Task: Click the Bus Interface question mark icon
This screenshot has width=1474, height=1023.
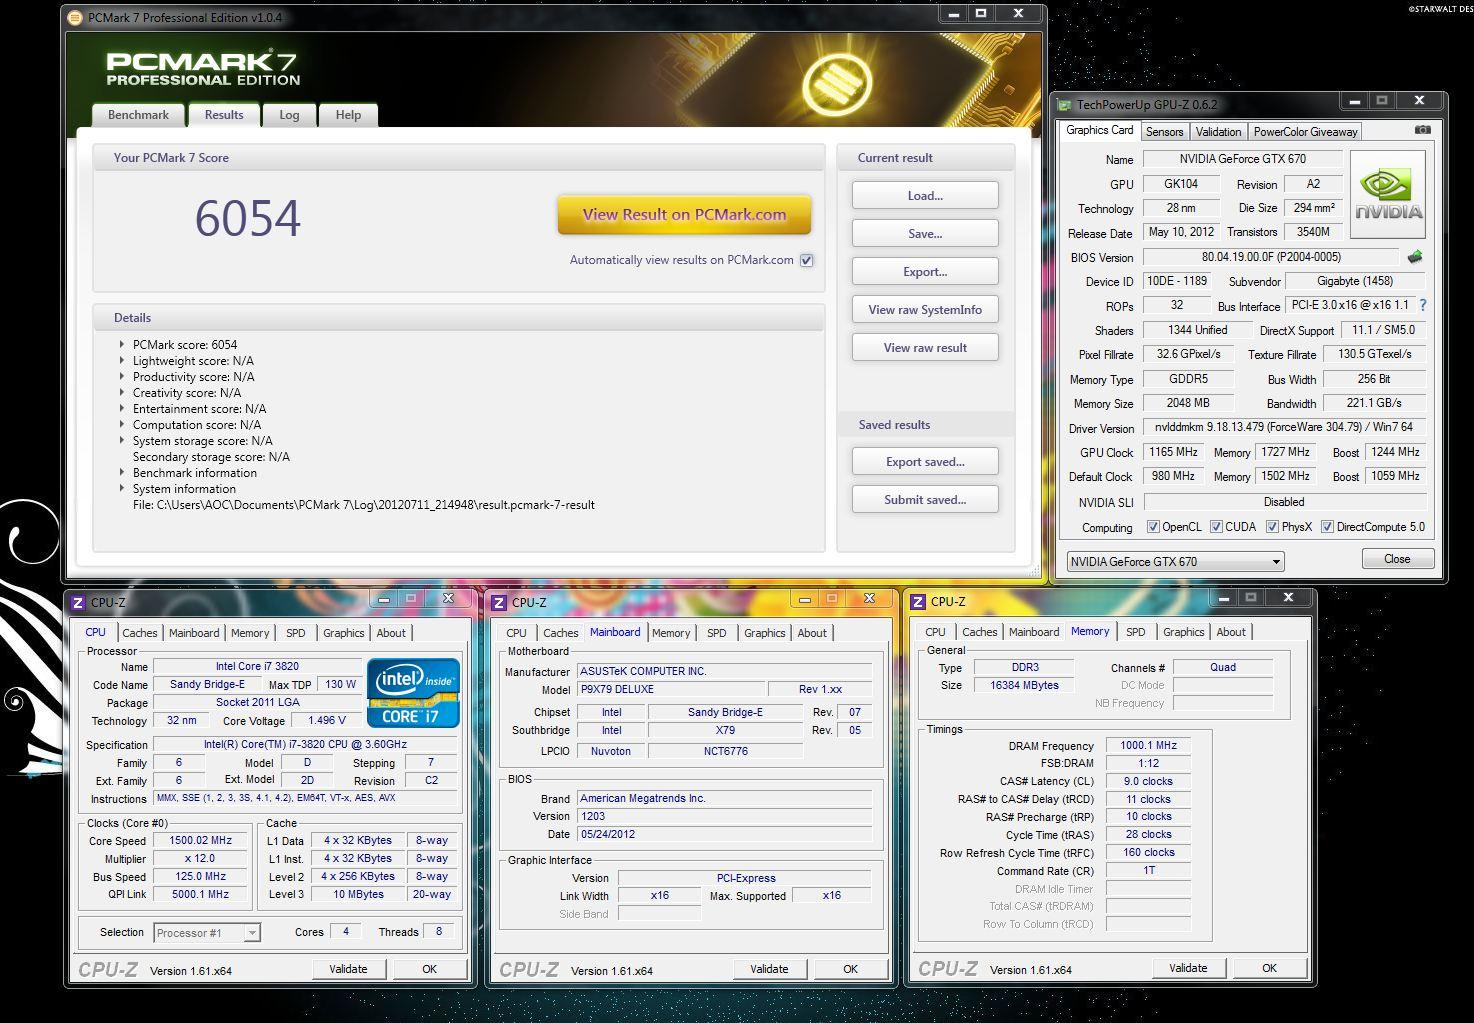Action: [x=1423, y=305]
